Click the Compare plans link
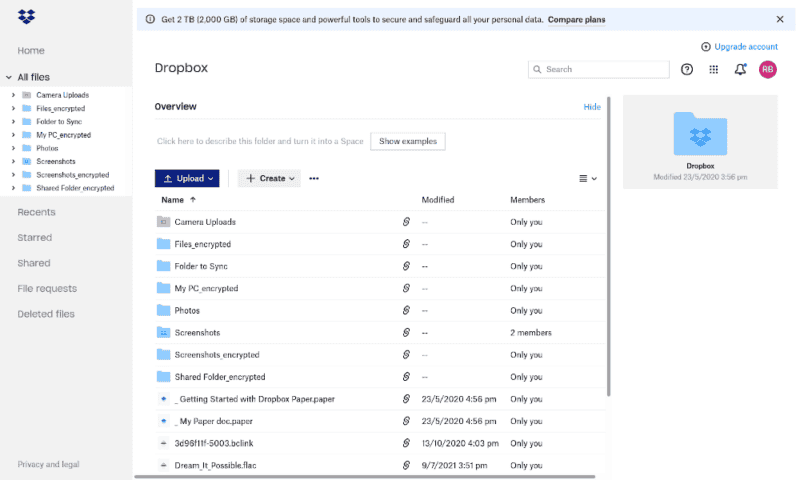Viewport: 800px width, 480px height. coord(577,20)
